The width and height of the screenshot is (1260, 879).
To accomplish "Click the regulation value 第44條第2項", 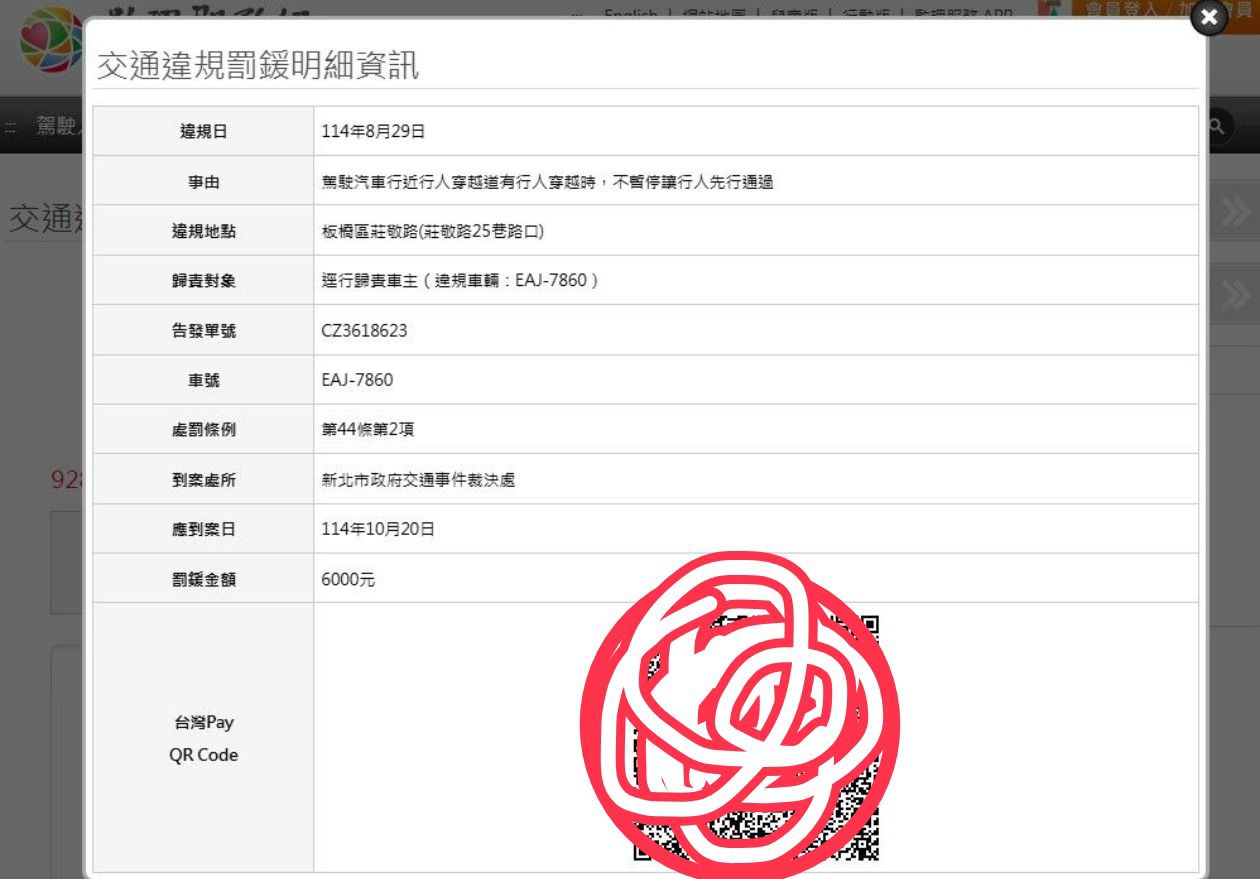I will click(x=367, y=429).
